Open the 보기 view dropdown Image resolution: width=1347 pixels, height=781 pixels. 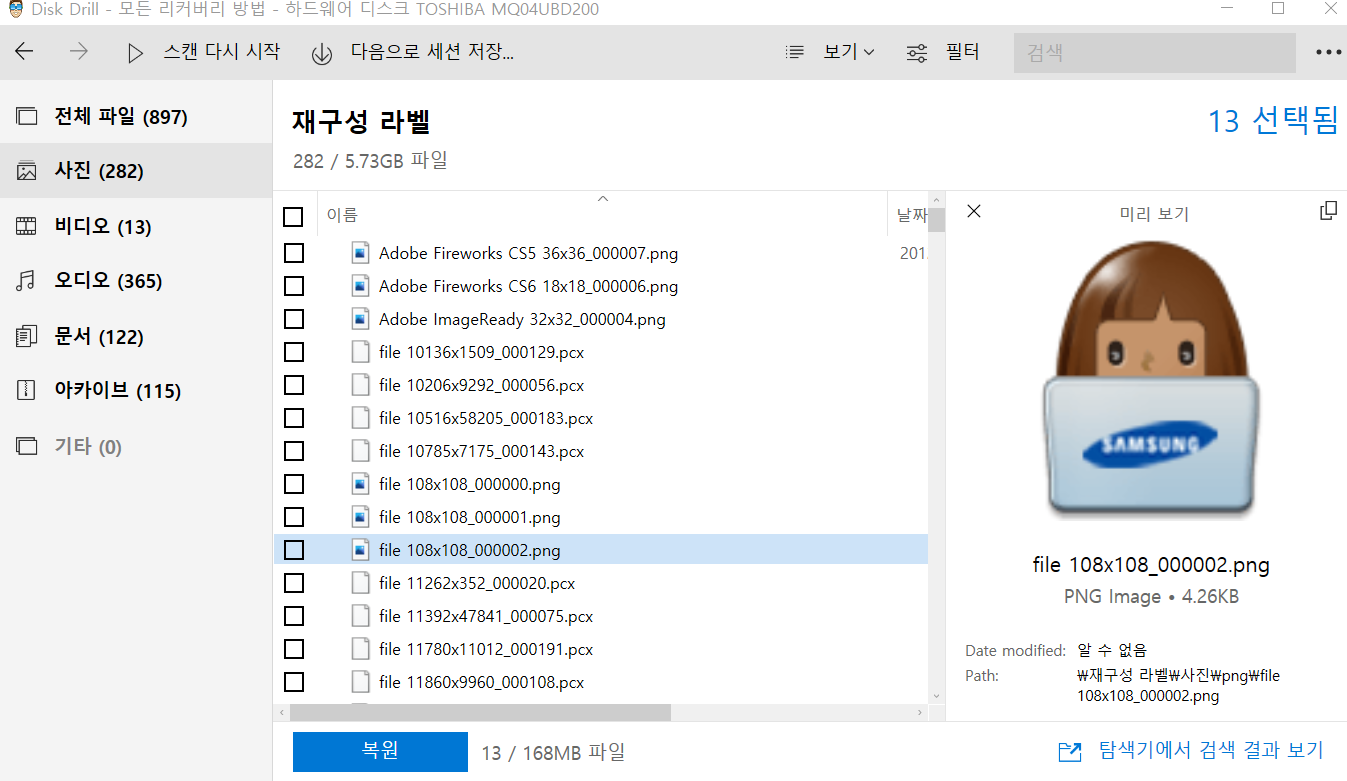click(849, 52)
